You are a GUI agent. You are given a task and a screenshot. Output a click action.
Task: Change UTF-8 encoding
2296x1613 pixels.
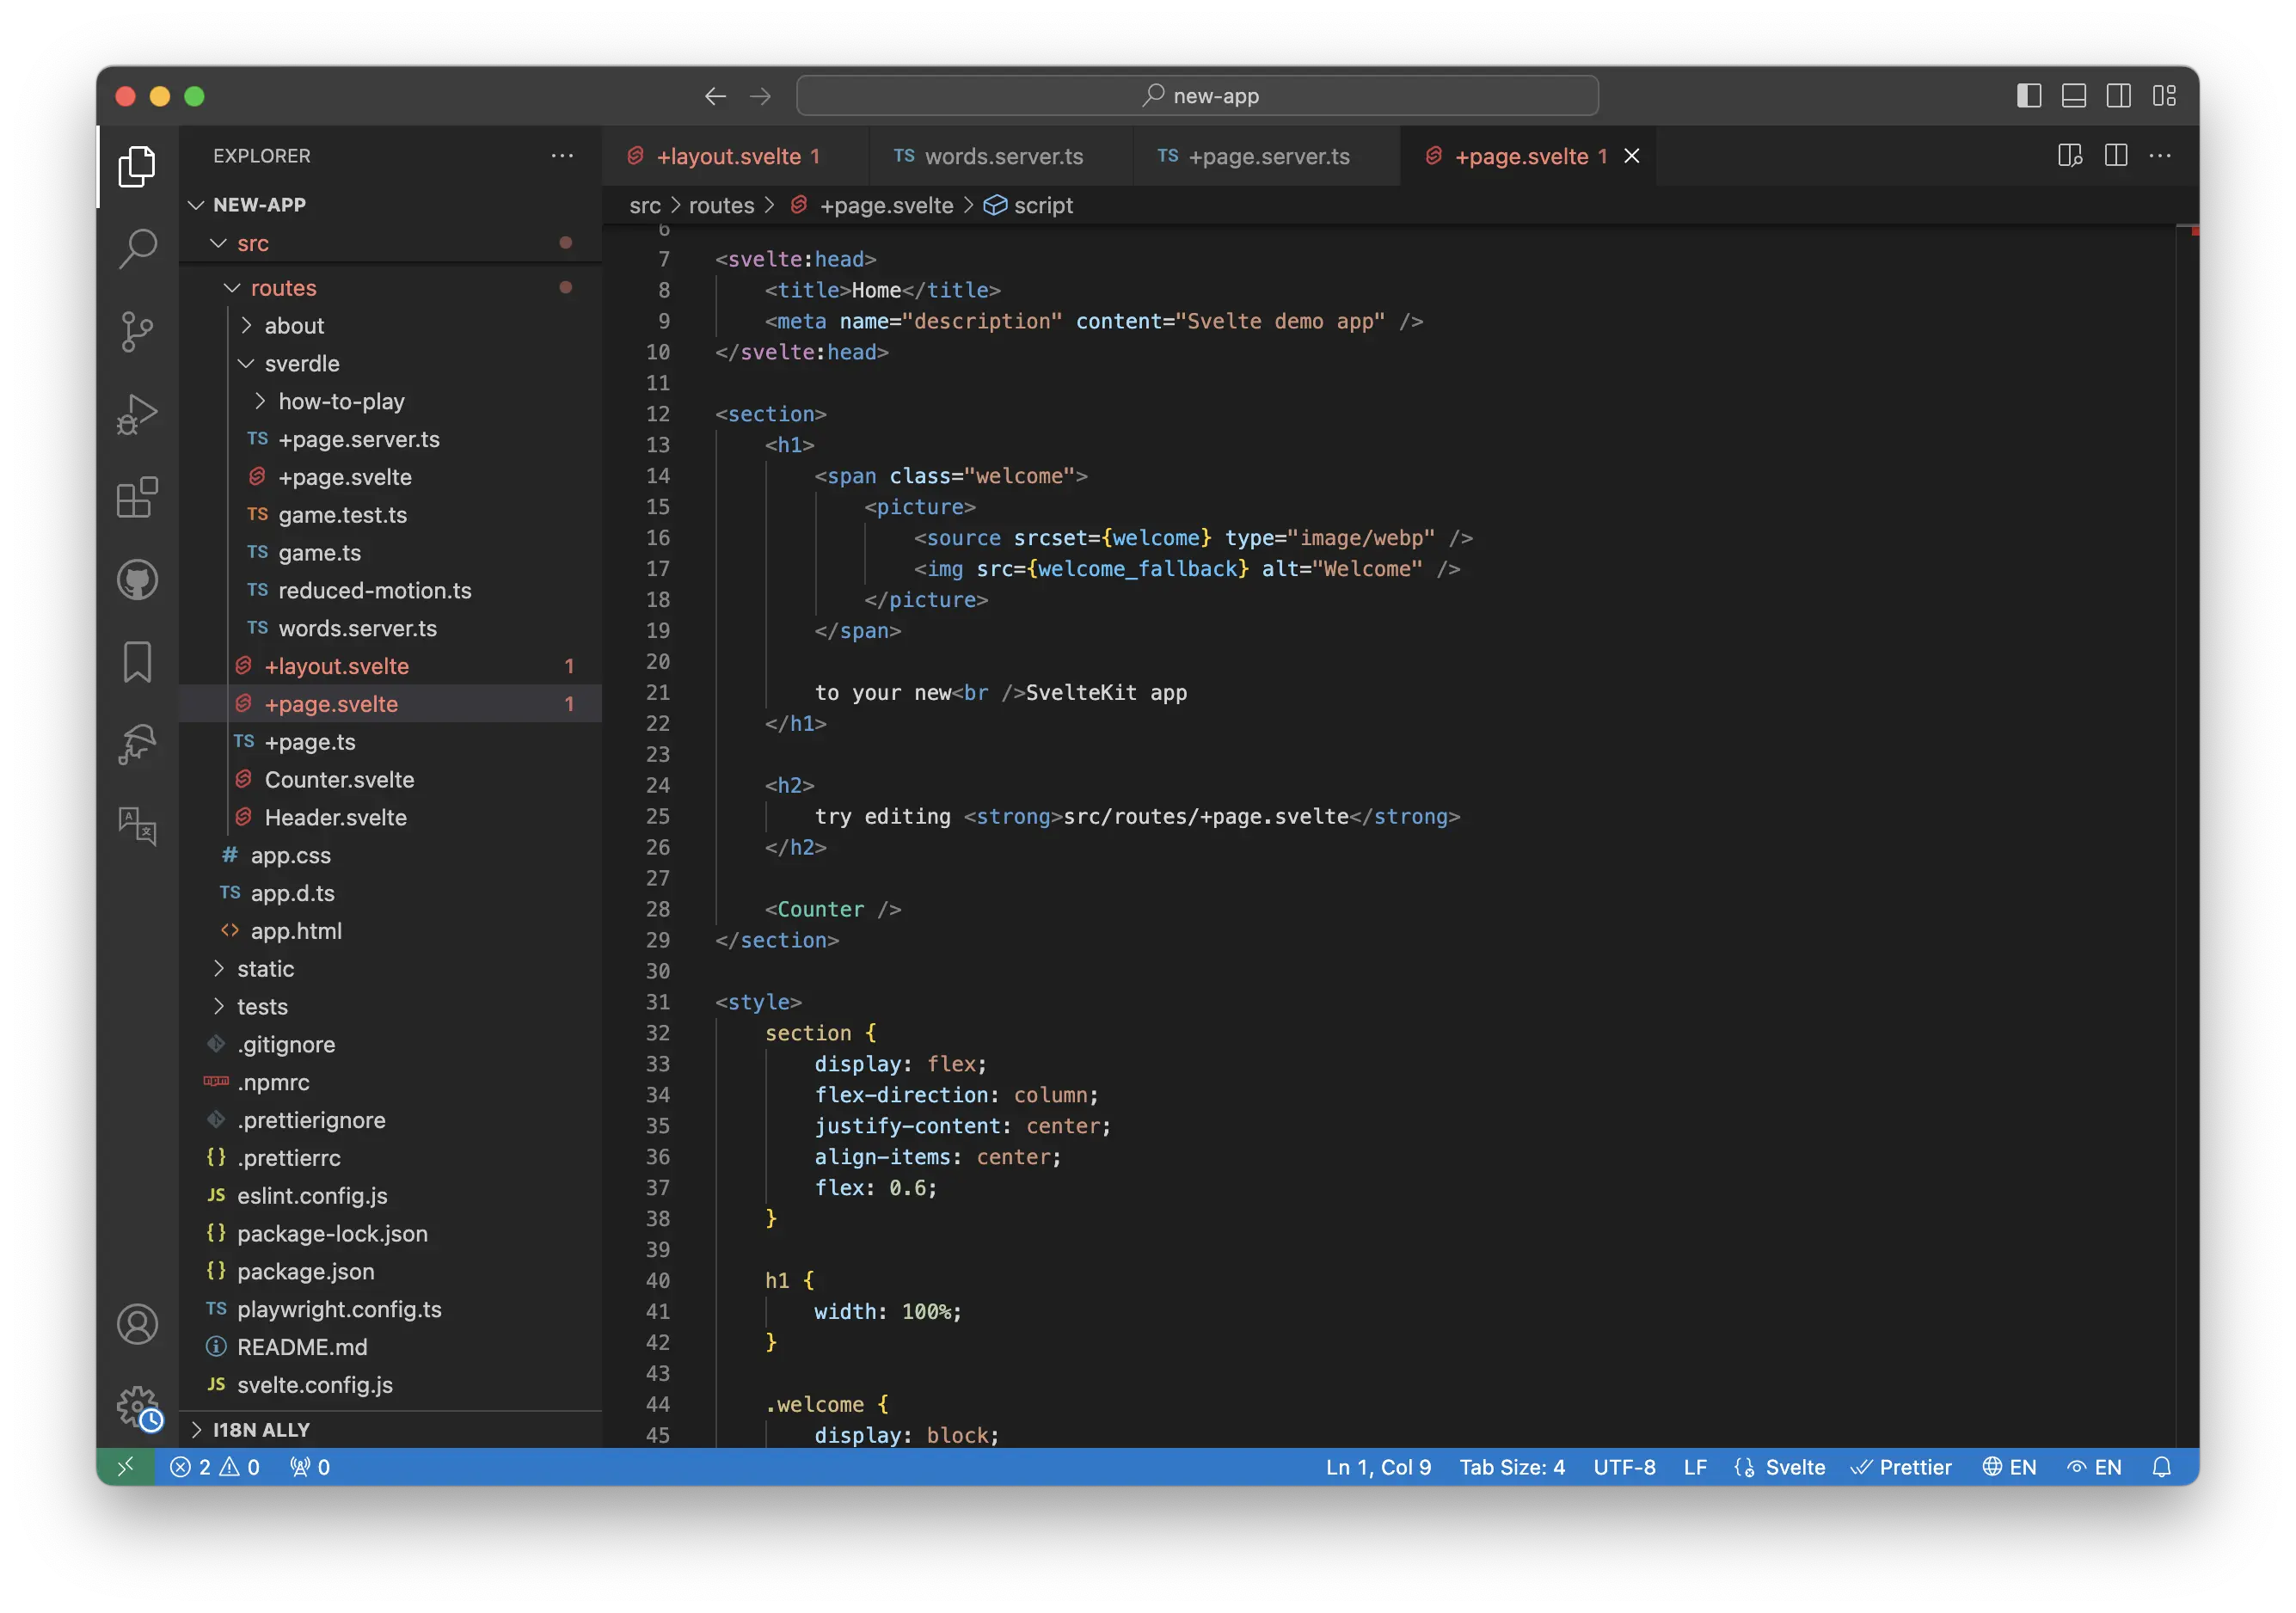pos(1624,1467)
